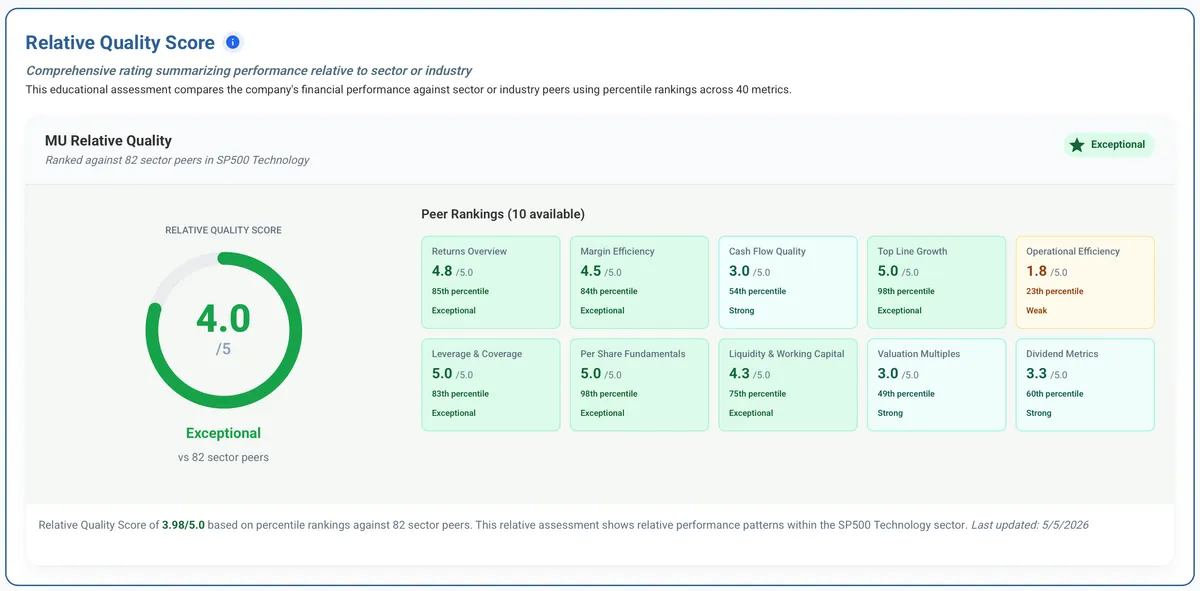Viewport: 1200px width, 591px height.
Task: Open the Operational Efficiency weak card
Action: [1085, 282]
